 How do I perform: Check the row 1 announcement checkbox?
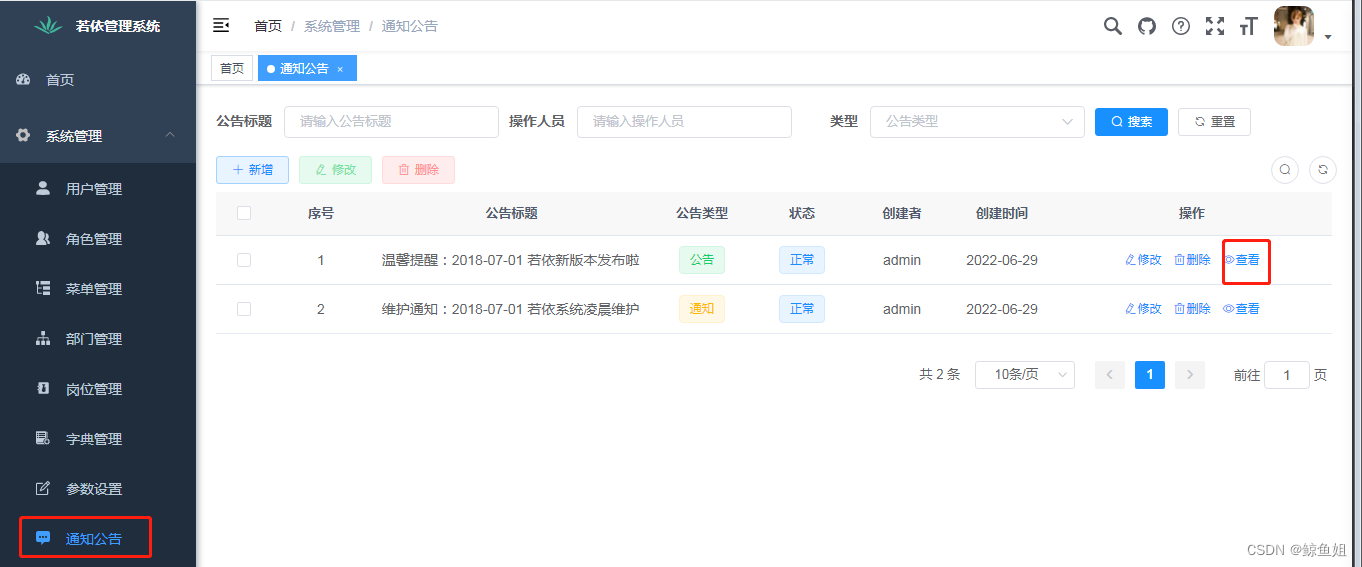(244, 260)
